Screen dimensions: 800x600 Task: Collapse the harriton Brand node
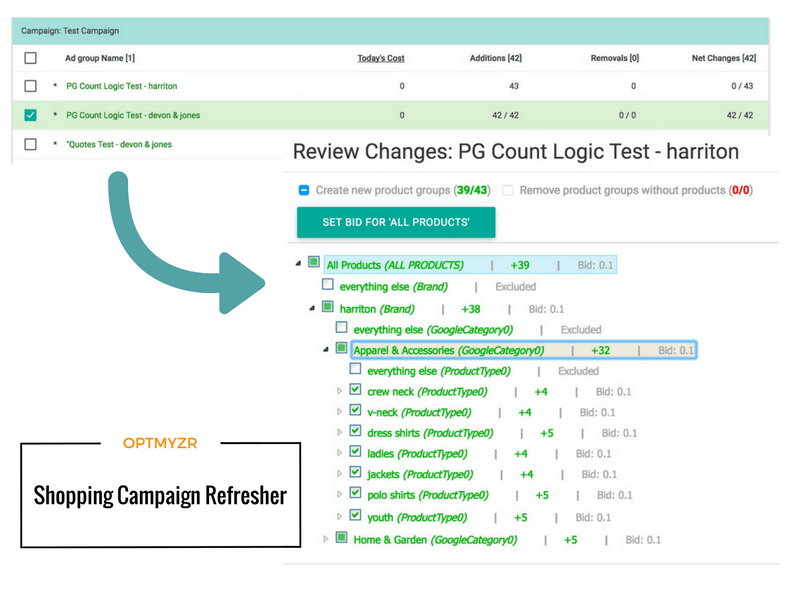(x=312, y=308)
